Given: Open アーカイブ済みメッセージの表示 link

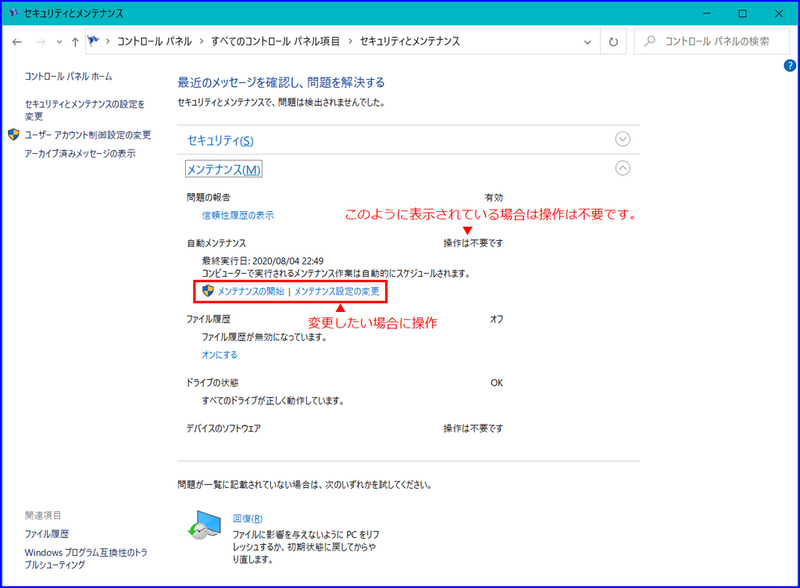Looking at the screenshot, I should point(80,153).
